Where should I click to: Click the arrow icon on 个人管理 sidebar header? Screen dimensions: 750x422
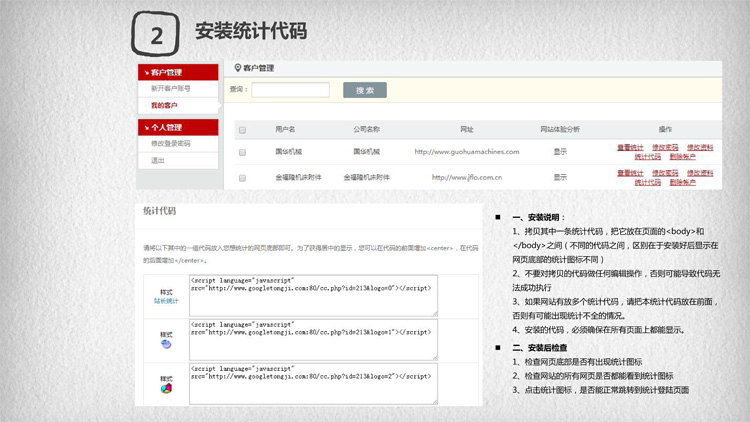144,127
